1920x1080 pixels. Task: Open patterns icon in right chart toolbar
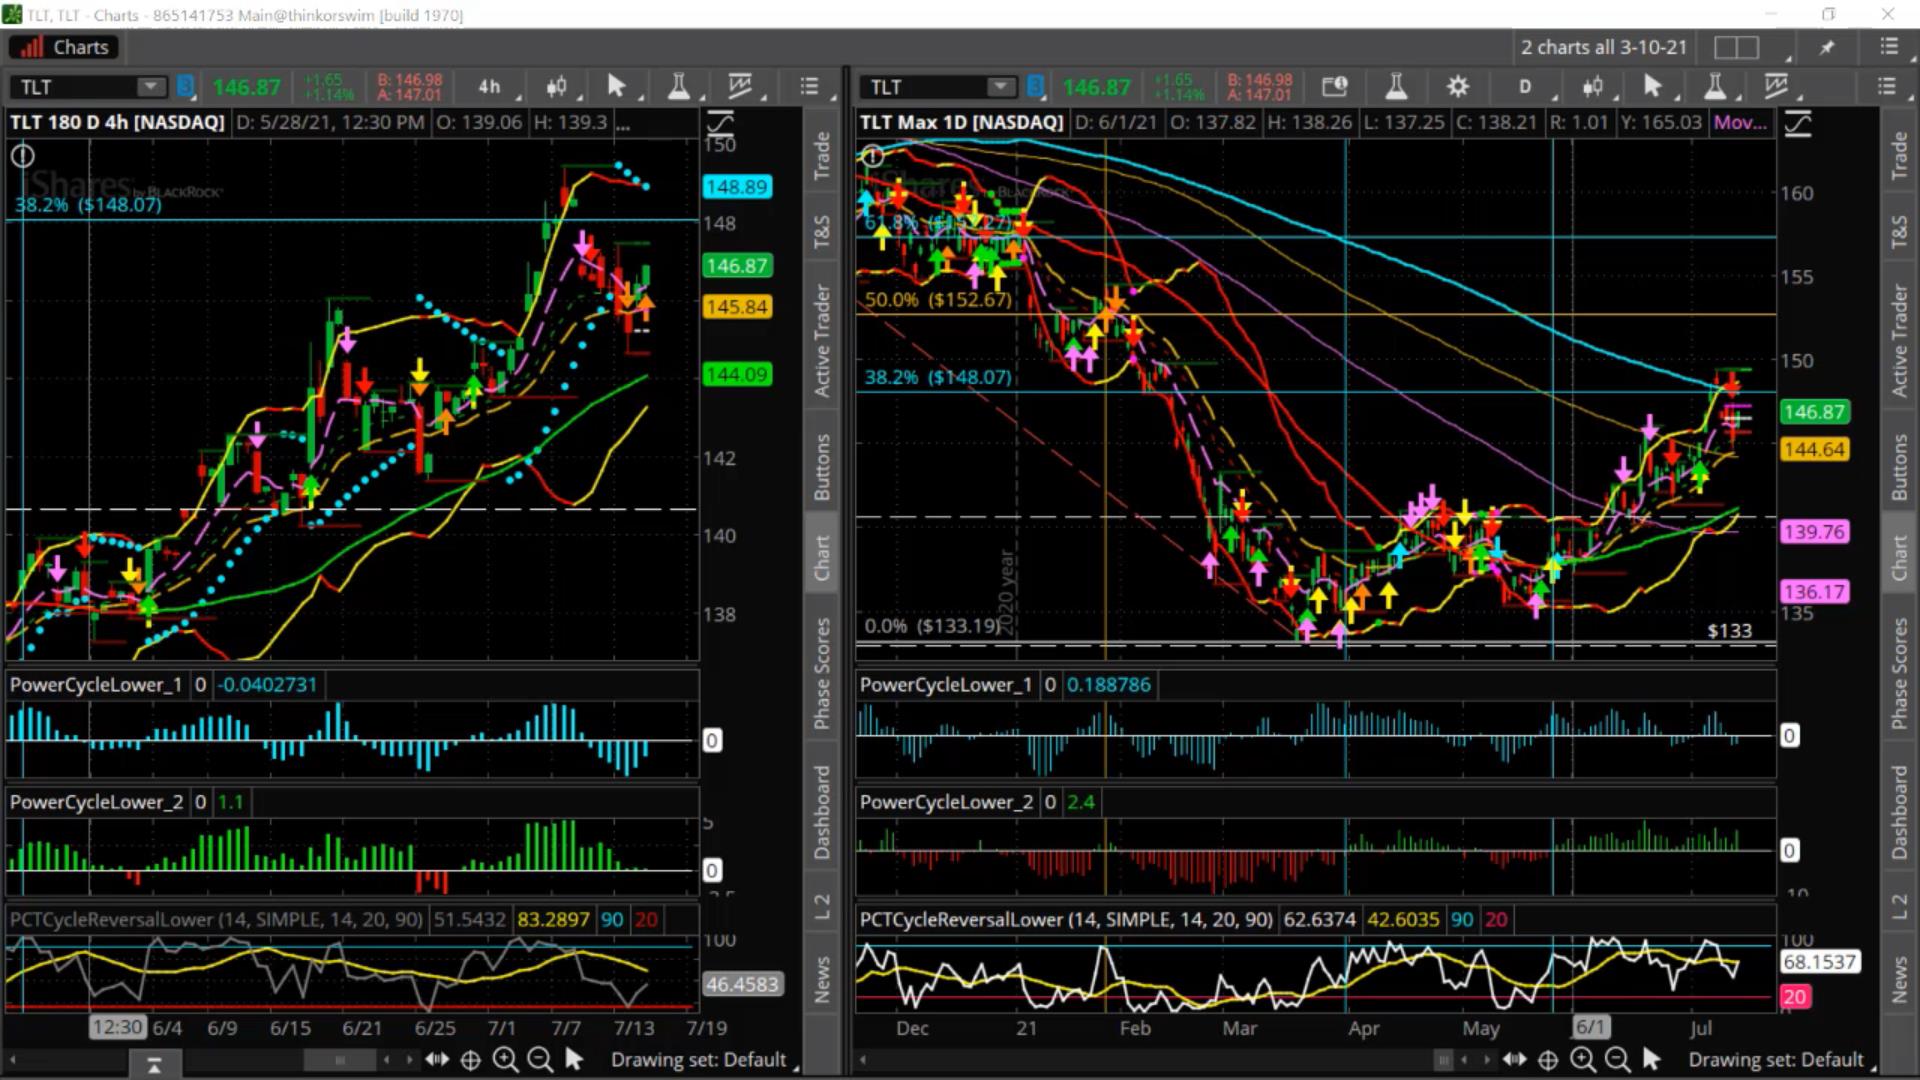[x=1777, y=87]
